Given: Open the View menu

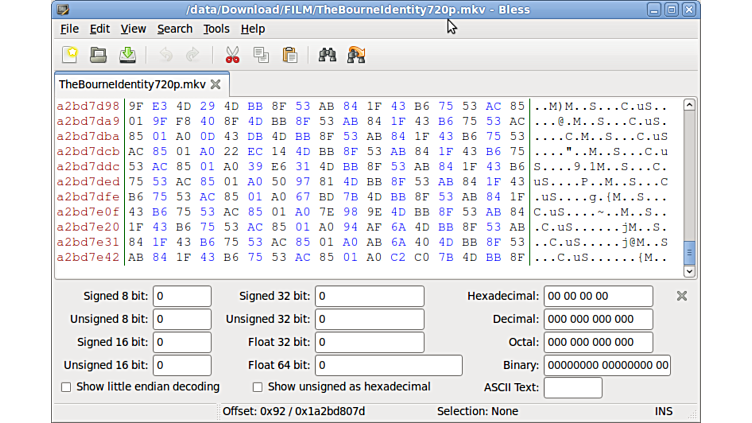Looking at the screenshot, I should 133,29.
